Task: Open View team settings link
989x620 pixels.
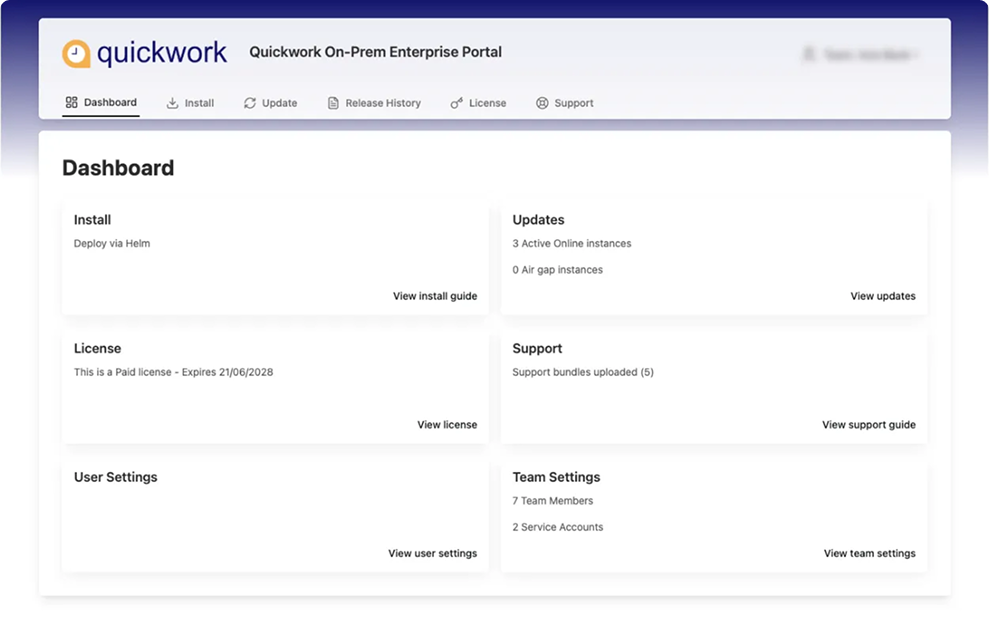Action: click(x=869, y=553)
